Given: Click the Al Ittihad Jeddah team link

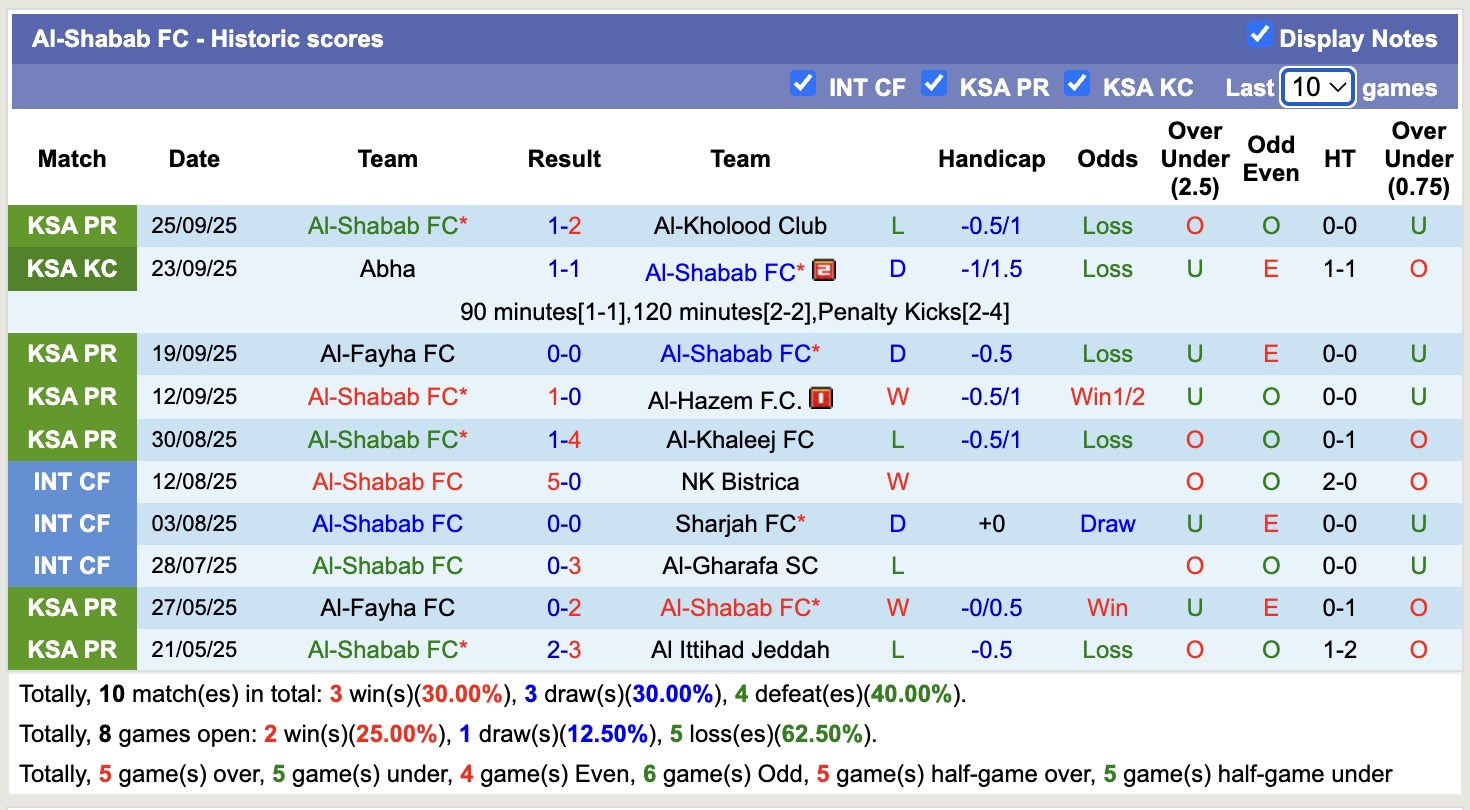Looking at the screenshot, I should [x=740, y=650].
